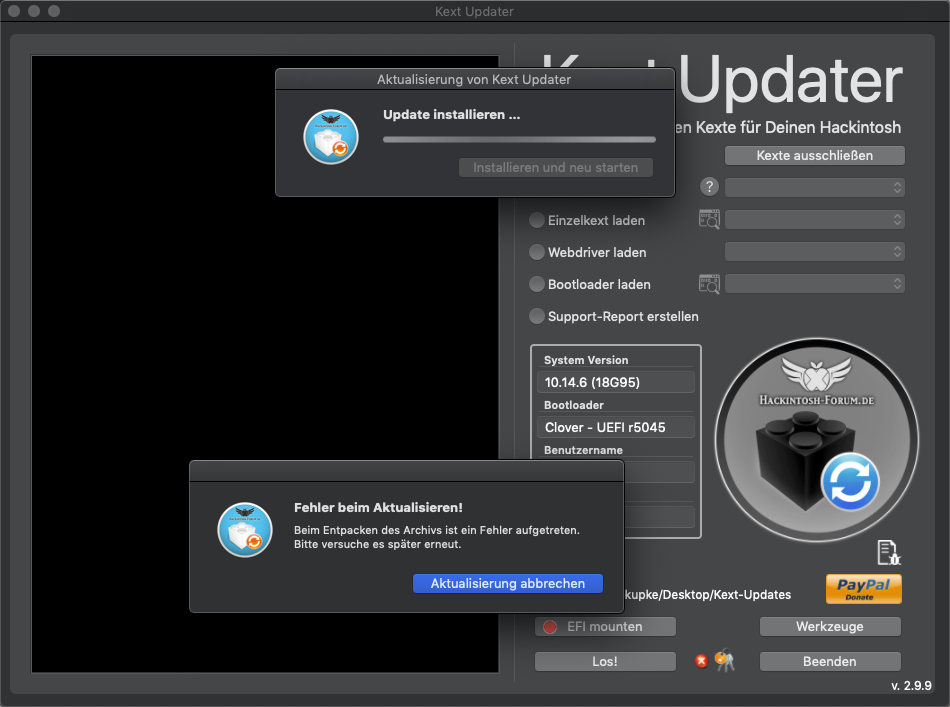Viewport: 950px width, 707px height.
Task: Click the Fehler beim Aktualisieren! heading
Action: coord(378,508)
